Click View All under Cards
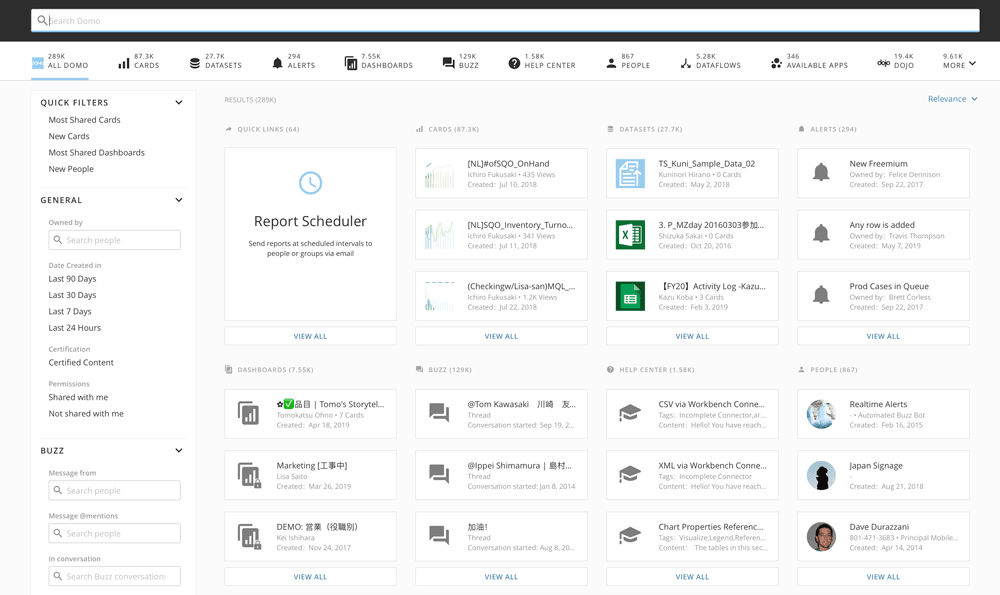1000x595 pixels. click(x=501, y=336)
